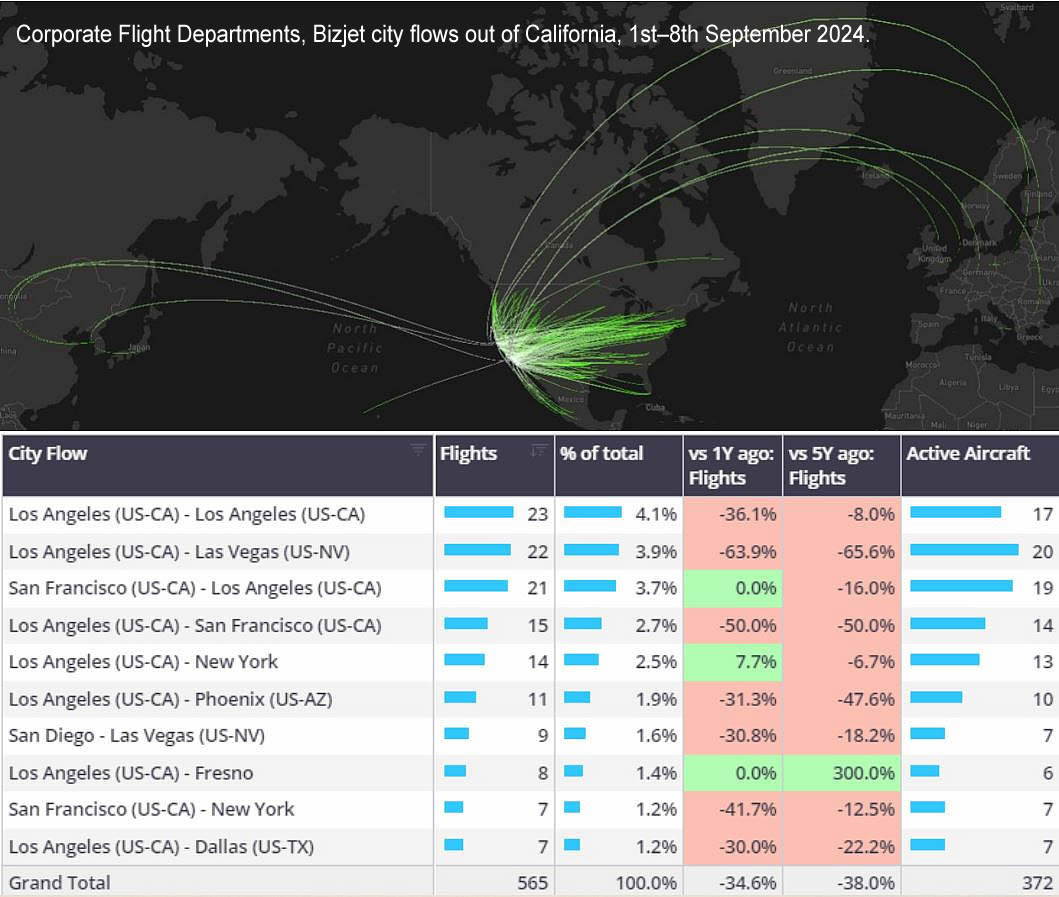This screenshot has height=897, width=1059.
Task: Click the Los Angeles - Dallas row label
Action: click(161, 847)
